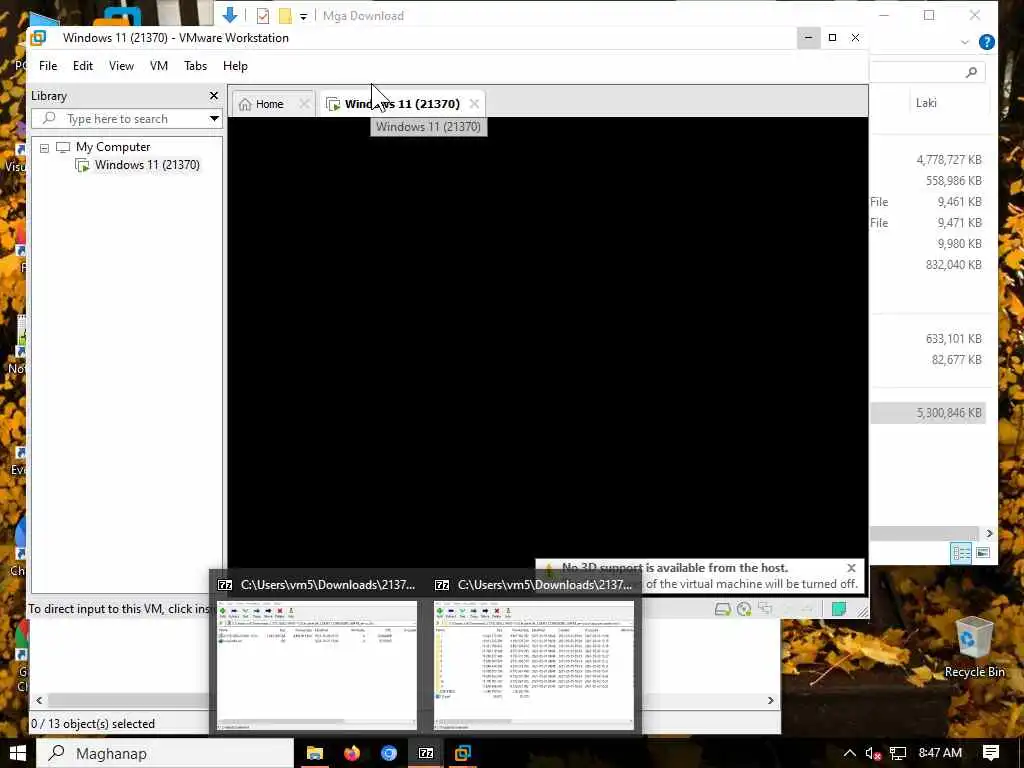Click the New folder icon in Explorer toolbar

coord(285,16)
